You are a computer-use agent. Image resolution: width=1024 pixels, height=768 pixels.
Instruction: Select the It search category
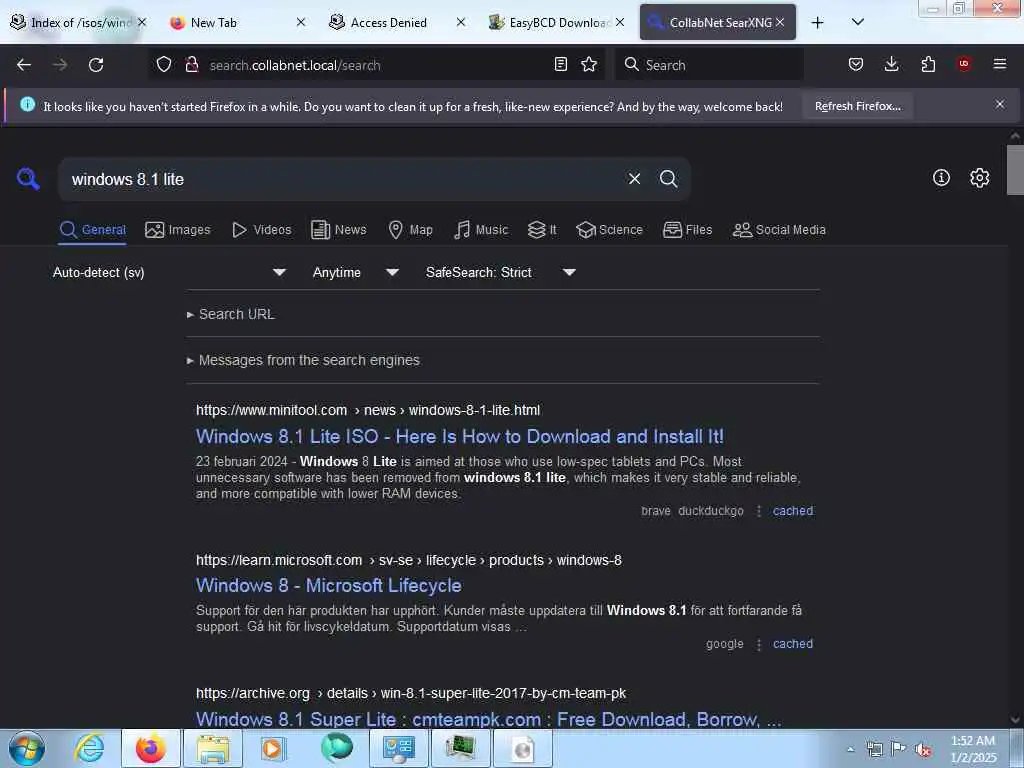(542, 230)
